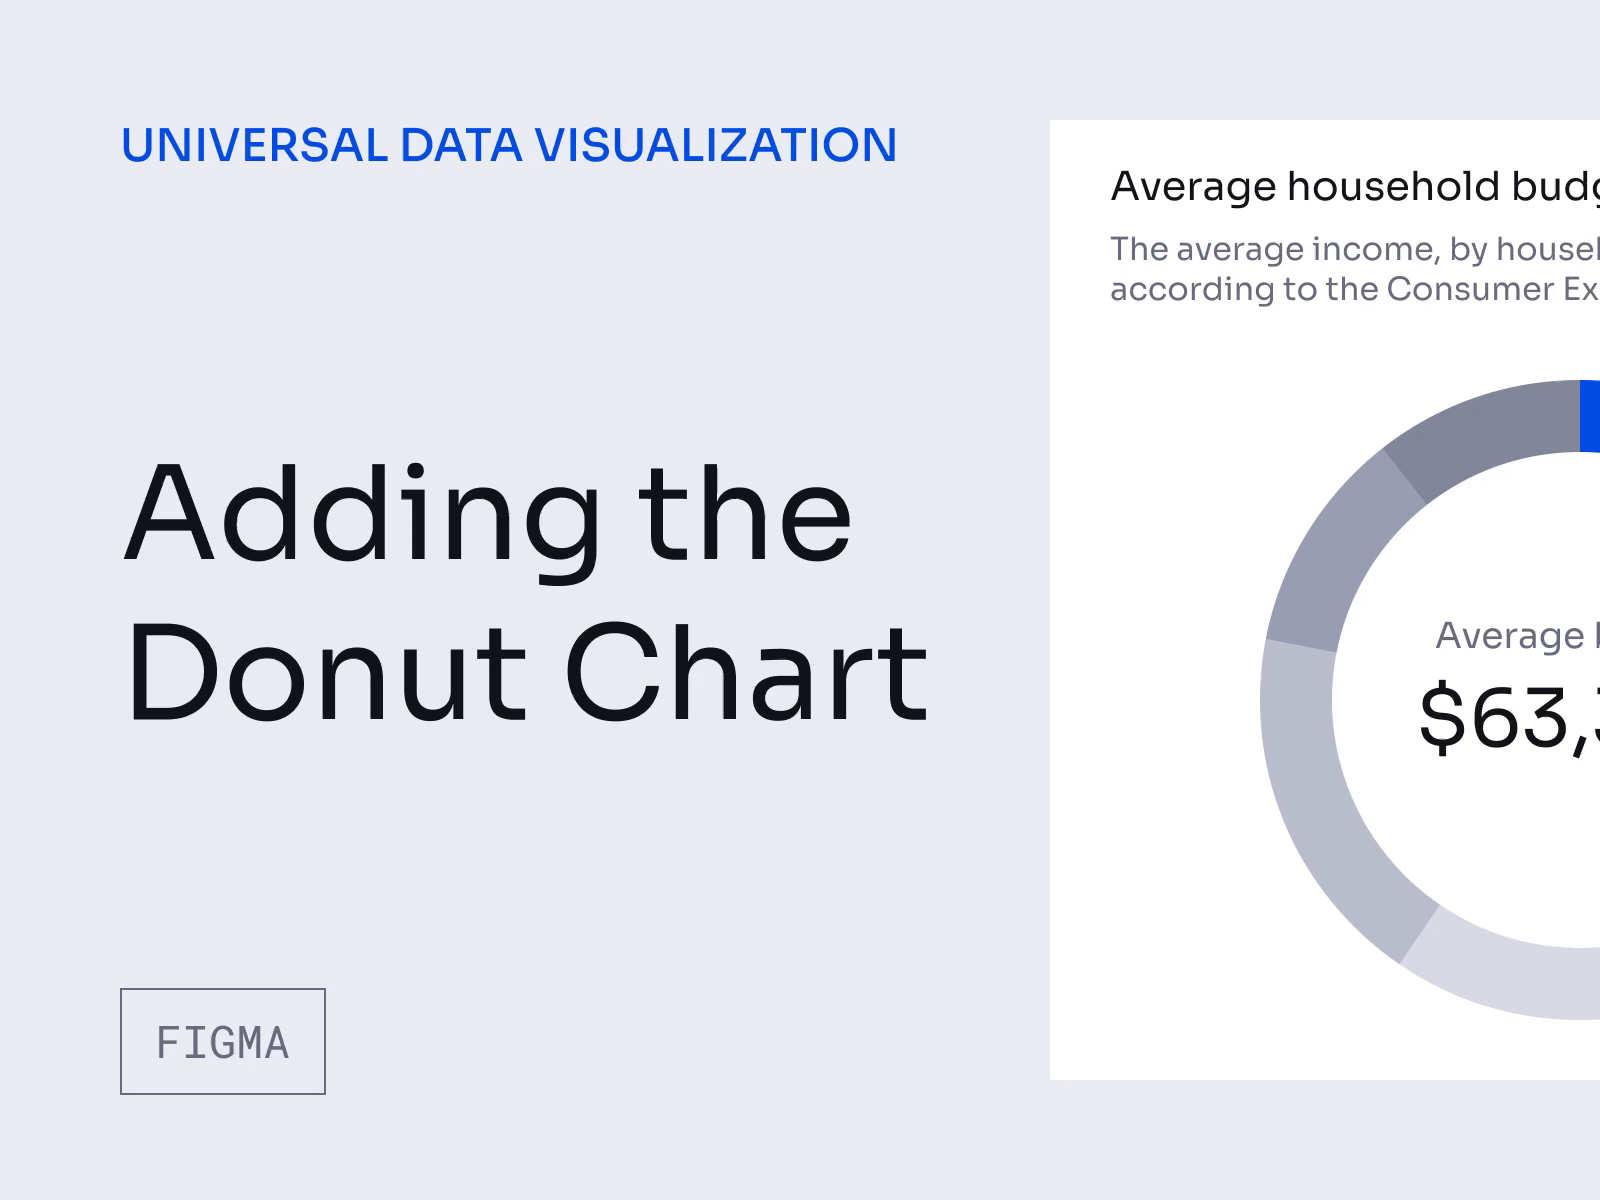Click the word UNIVERSAL in blue heading
The image size is (1600, 1200).
tap(254, 145)
